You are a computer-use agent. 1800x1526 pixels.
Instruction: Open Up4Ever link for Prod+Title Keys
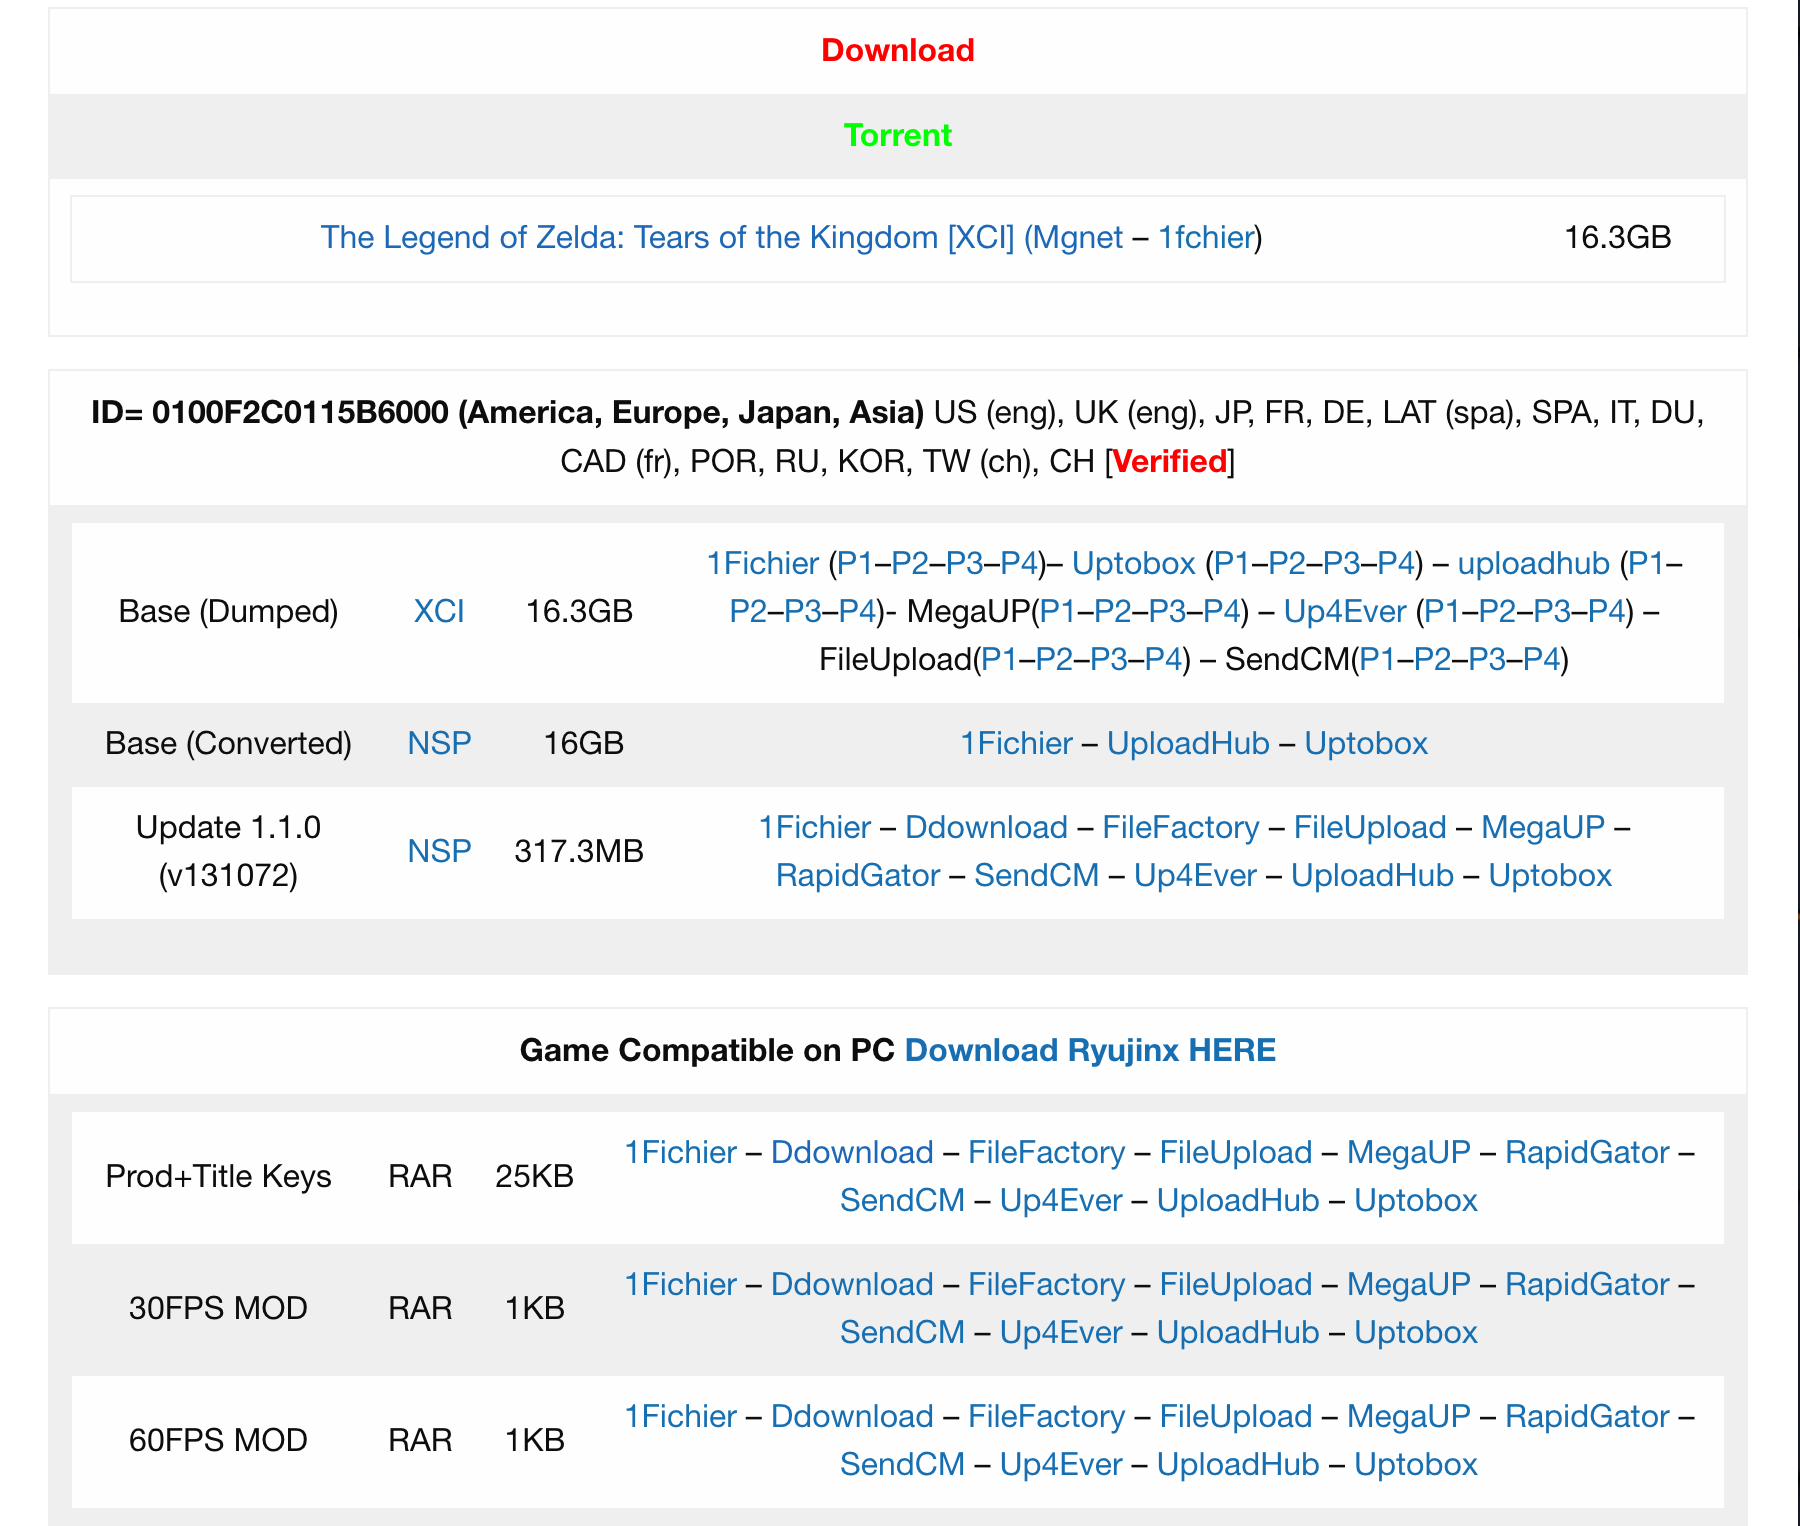click(1061, 1200)
